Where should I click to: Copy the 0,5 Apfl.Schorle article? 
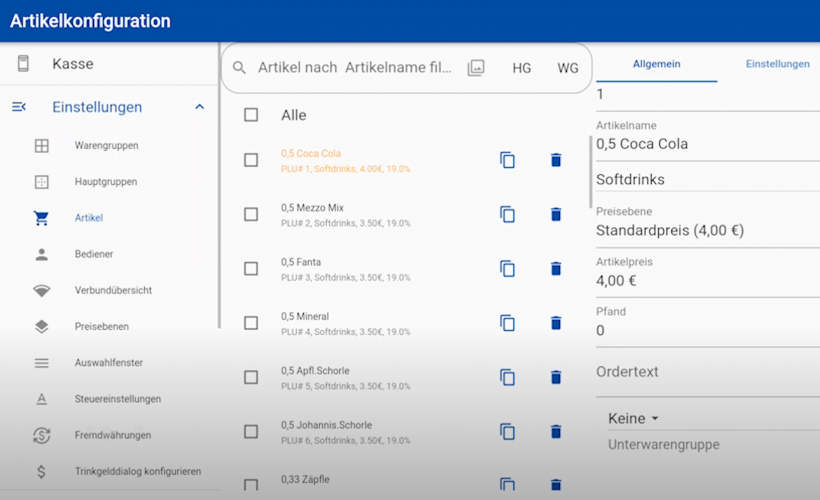[x=507, y=377]
